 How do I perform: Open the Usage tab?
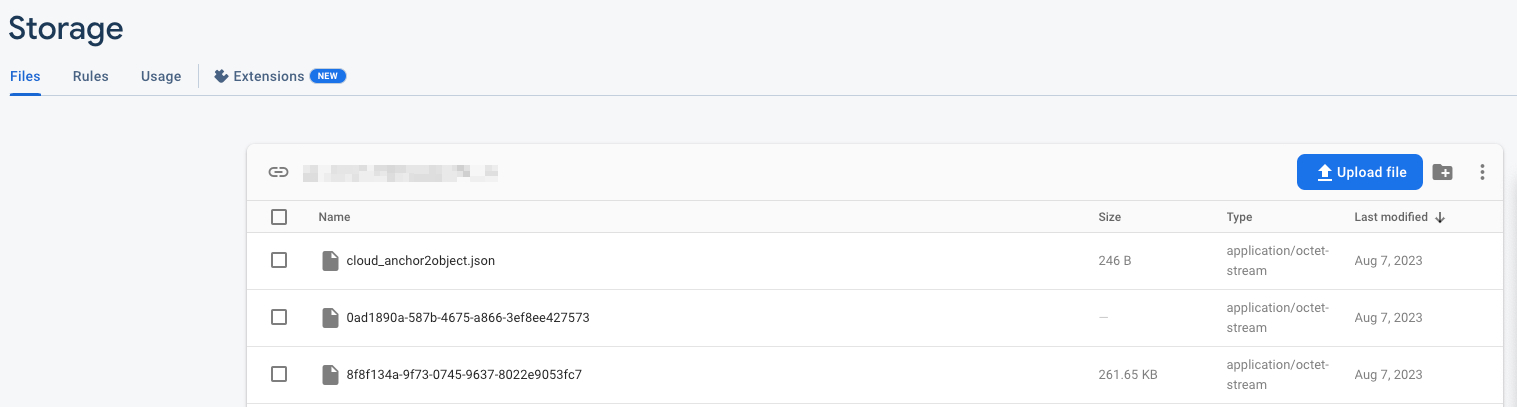[x=161, y=76]
